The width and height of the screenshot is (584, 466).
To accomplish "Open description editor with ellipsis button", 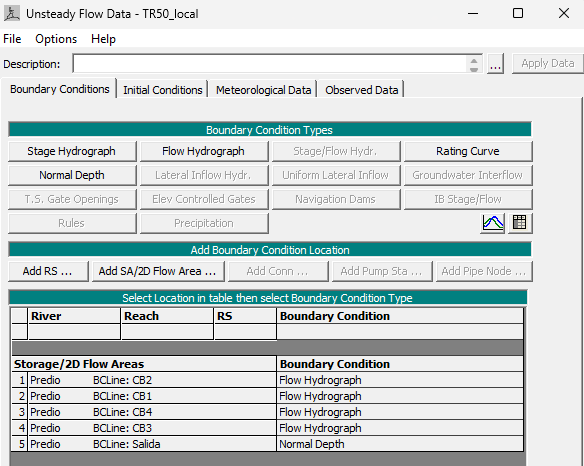I will (x=495, y=64).
